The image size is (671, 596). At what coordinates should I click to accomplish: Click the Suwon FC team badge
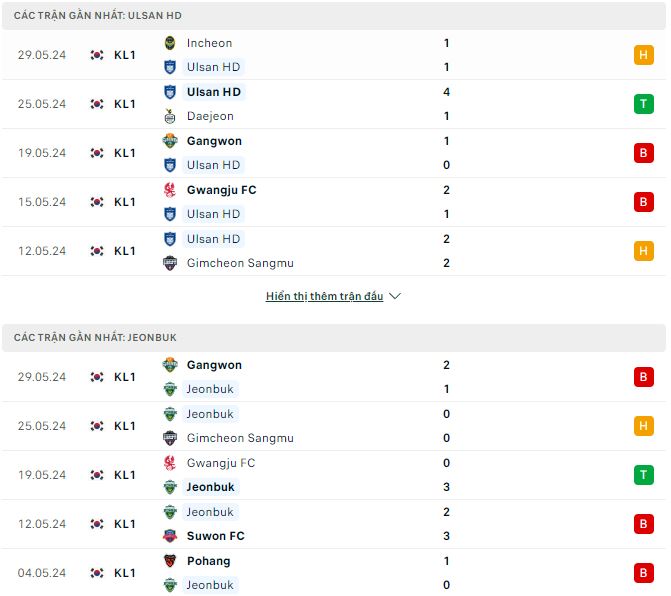coord(170,536)
